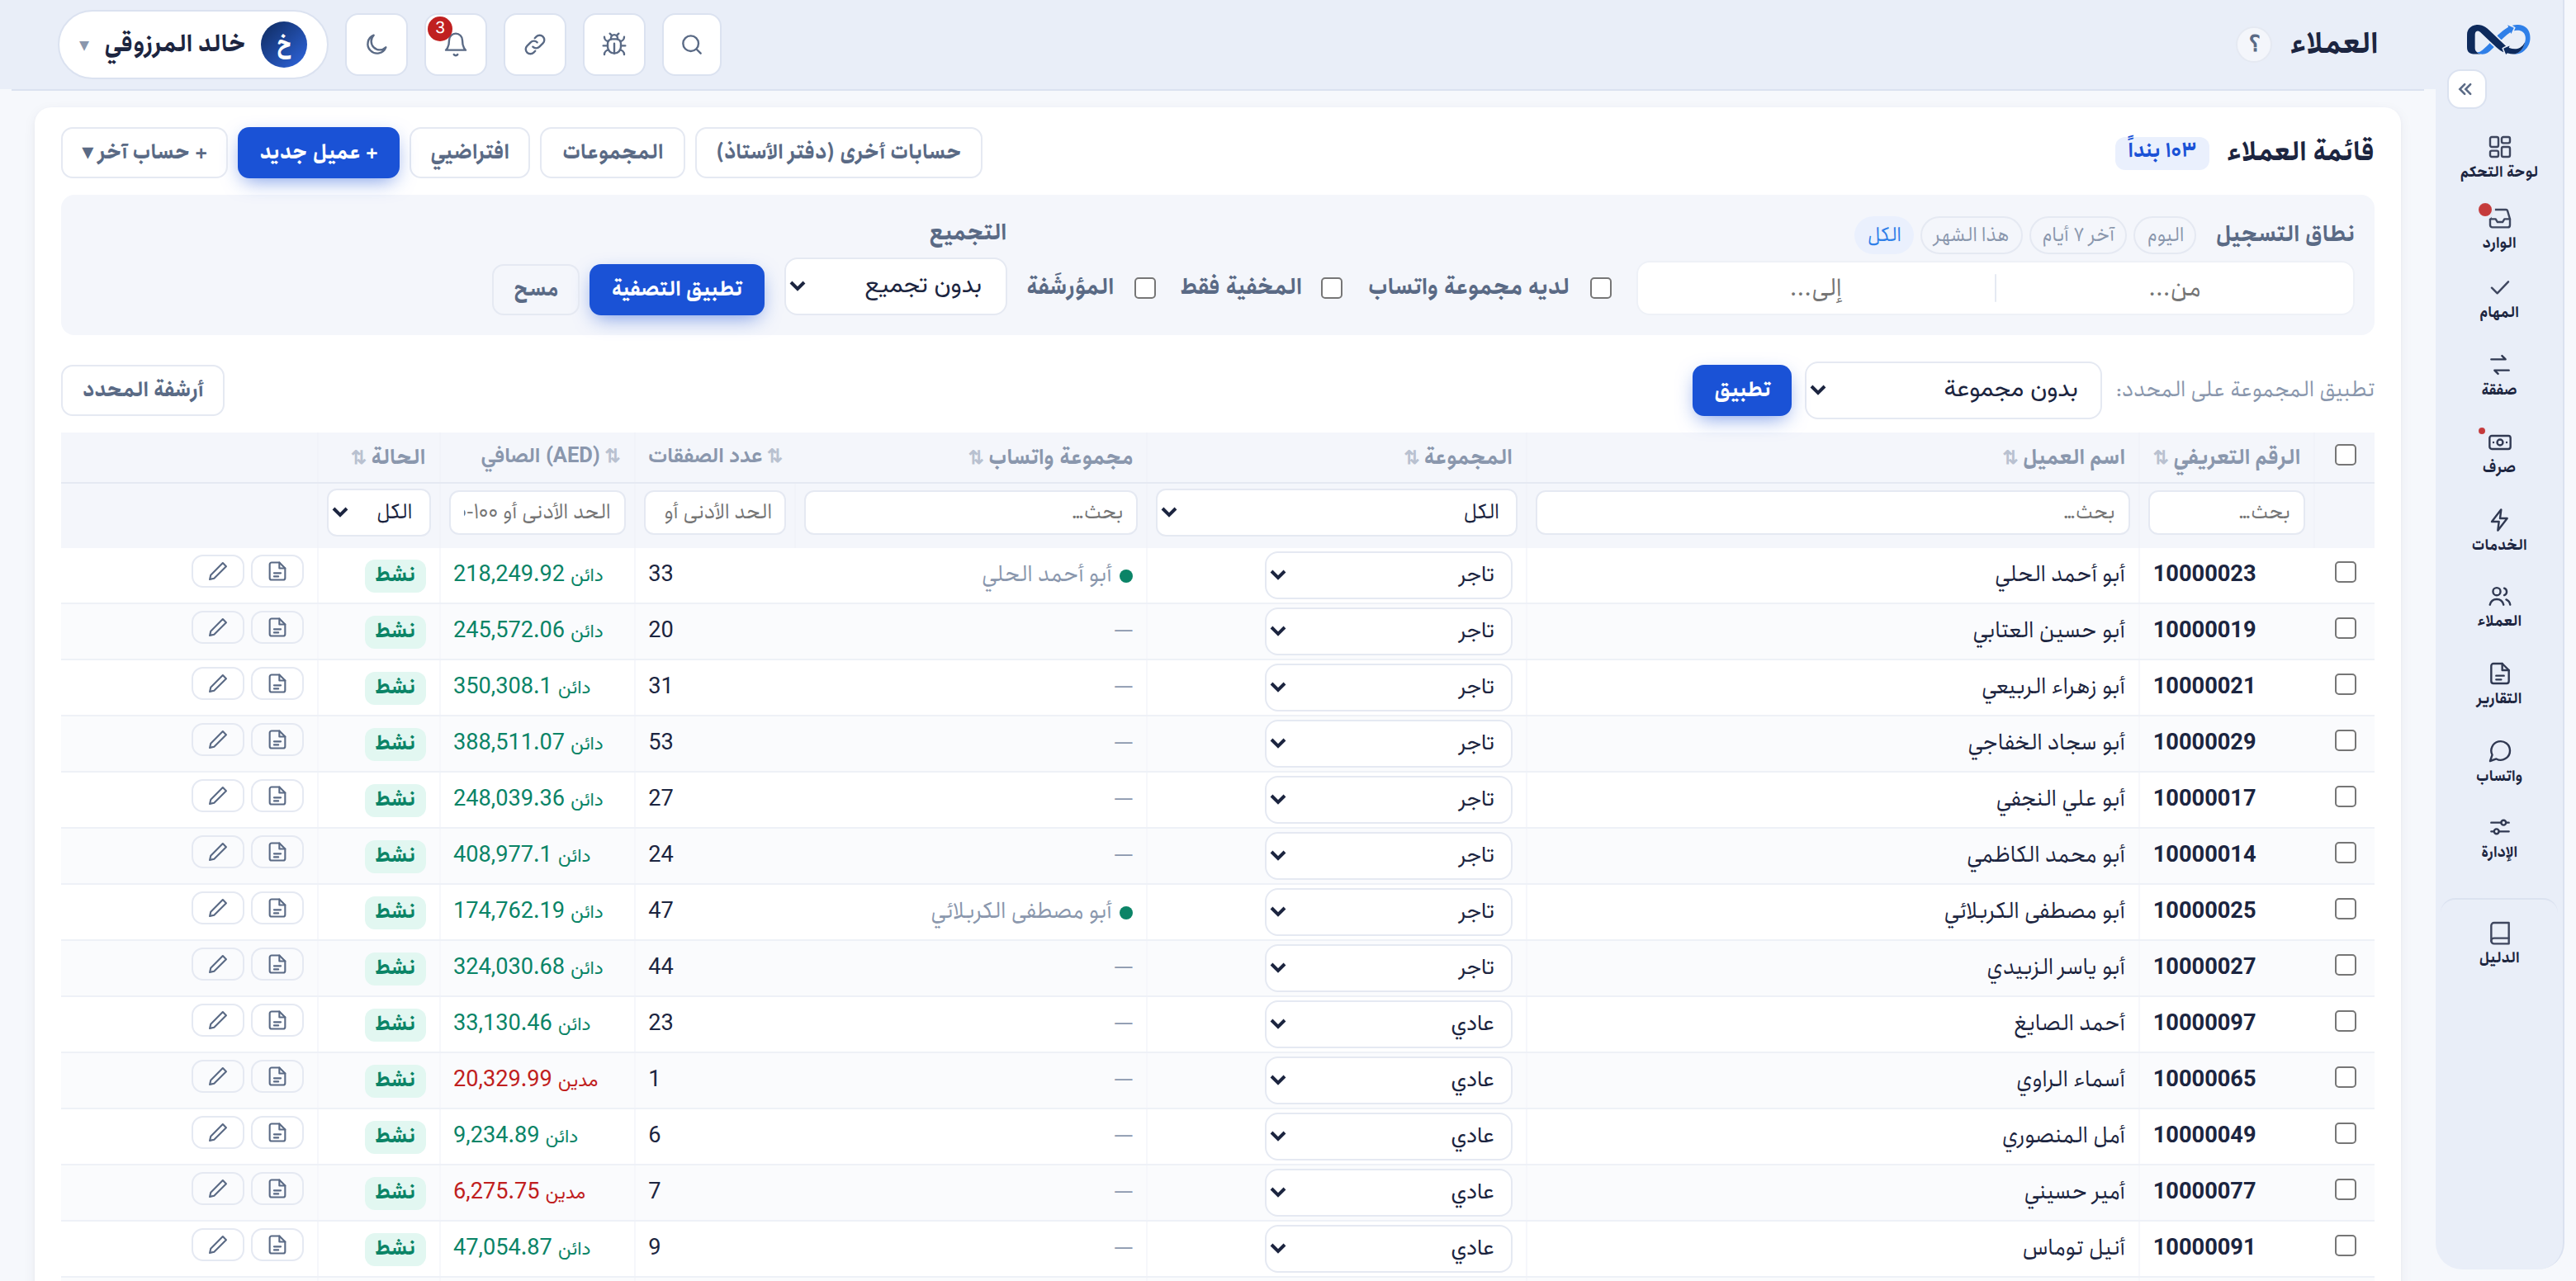Toggle dark mode moon icon
The height and width of the screenshot is (1281, 2576).
376,44
